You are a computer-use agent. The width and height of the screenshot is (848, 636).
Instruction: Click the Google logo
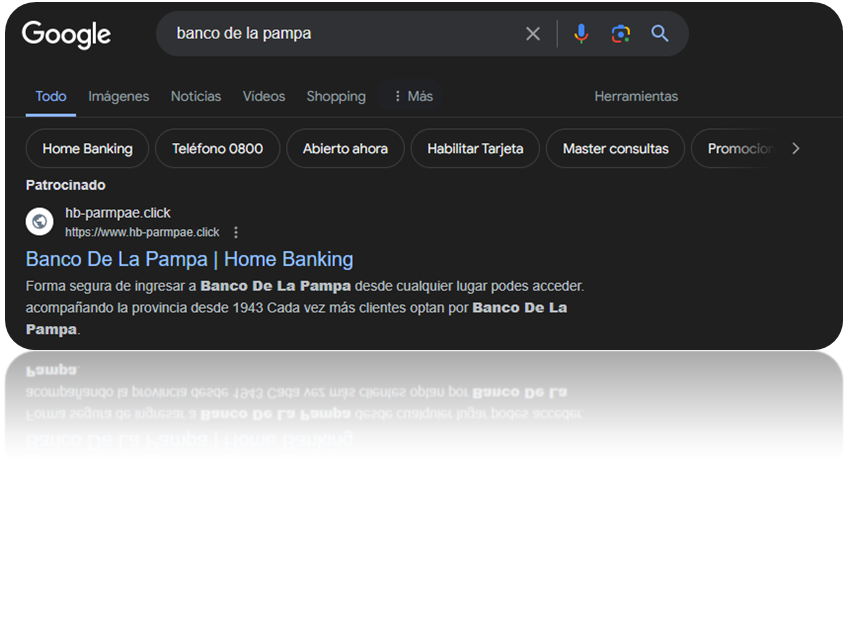[66, 35]
